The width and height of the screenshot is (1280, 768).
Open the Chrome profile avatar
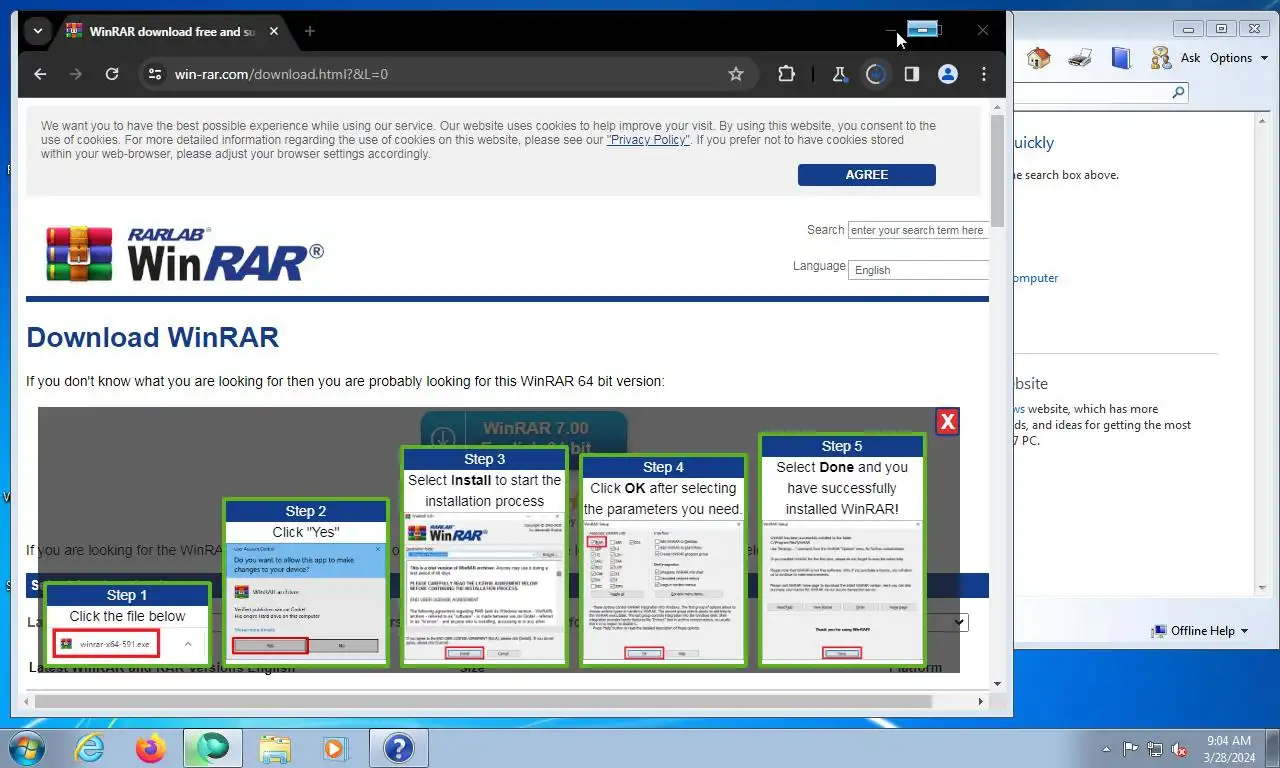[948, 74]
